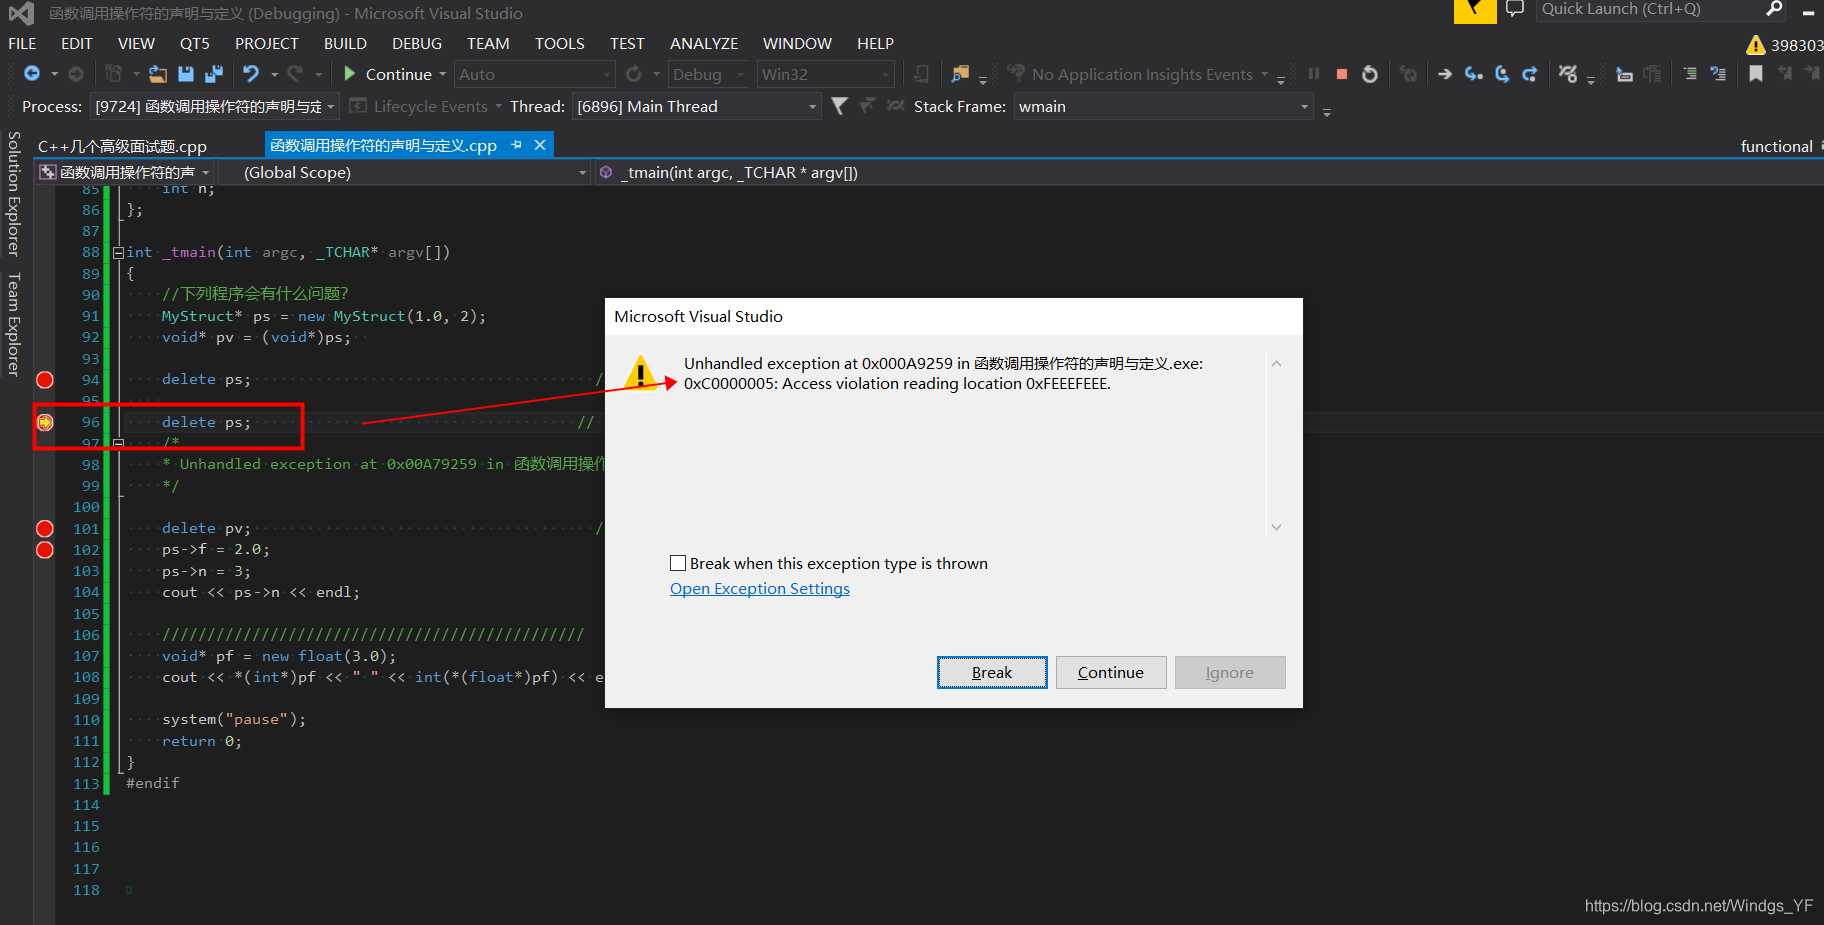Switch to the C++几个高级面试题.cpp tab
This screenshot has height=925, width=1824.
click(x=122, y=146)
